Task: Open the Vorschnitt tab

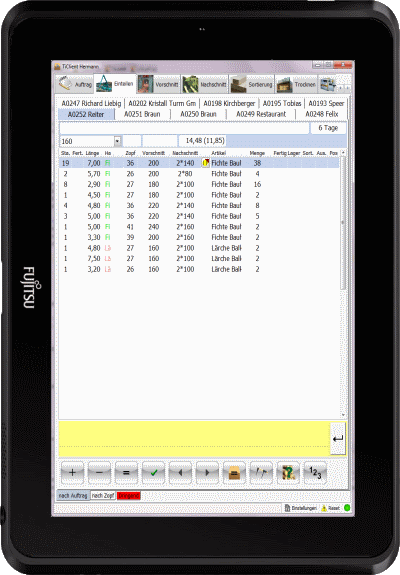Action: tap(158, 84)
